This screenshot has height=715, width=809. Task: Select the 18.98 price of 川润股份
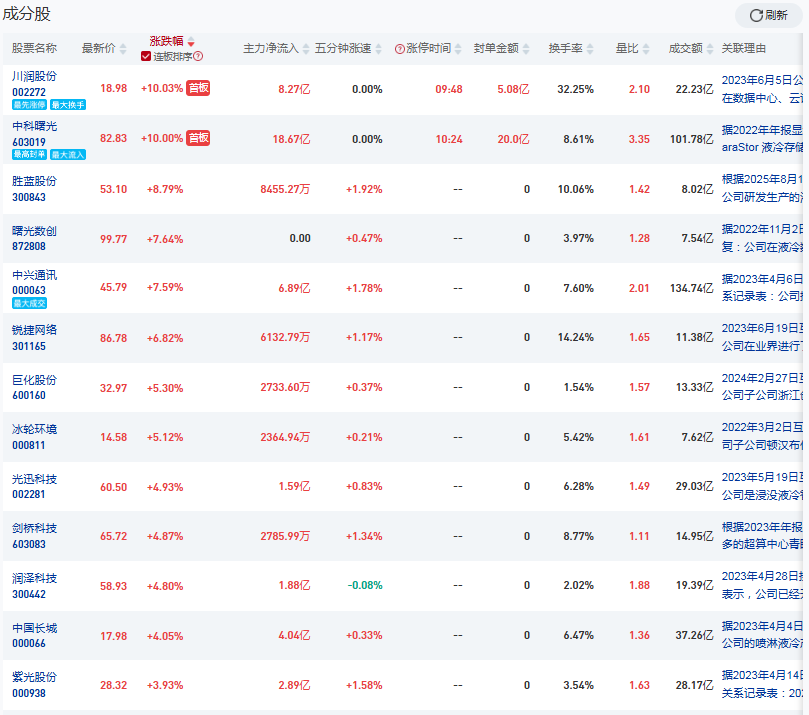(114, 88)
